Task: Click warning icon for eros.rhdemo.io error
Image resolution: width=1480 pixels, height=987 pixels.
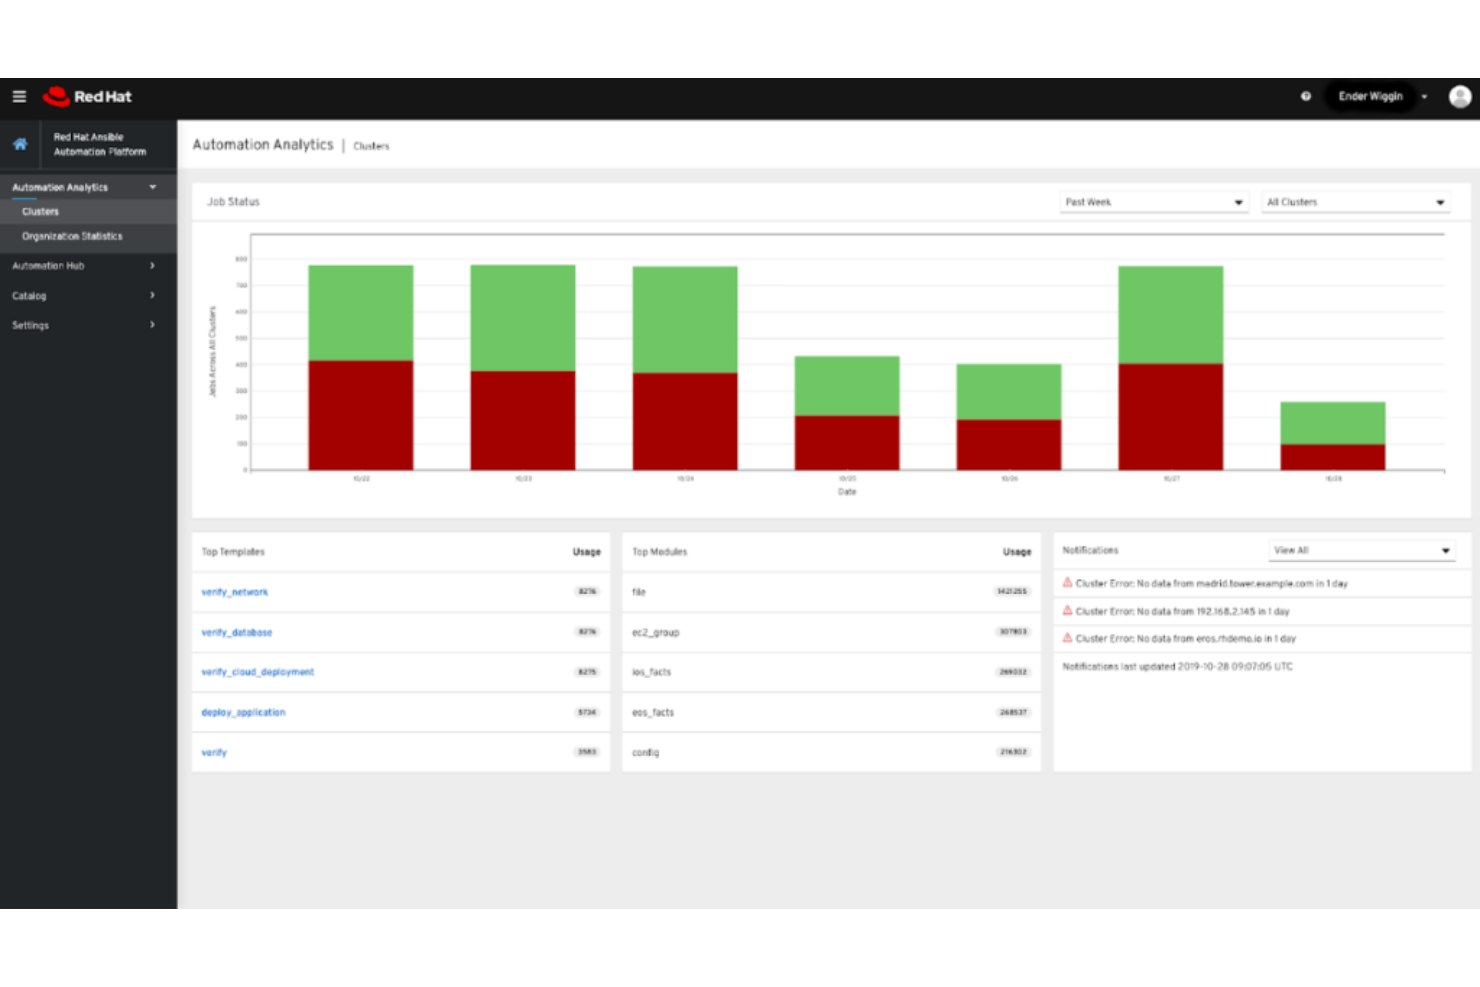Action: point(1067,638)
